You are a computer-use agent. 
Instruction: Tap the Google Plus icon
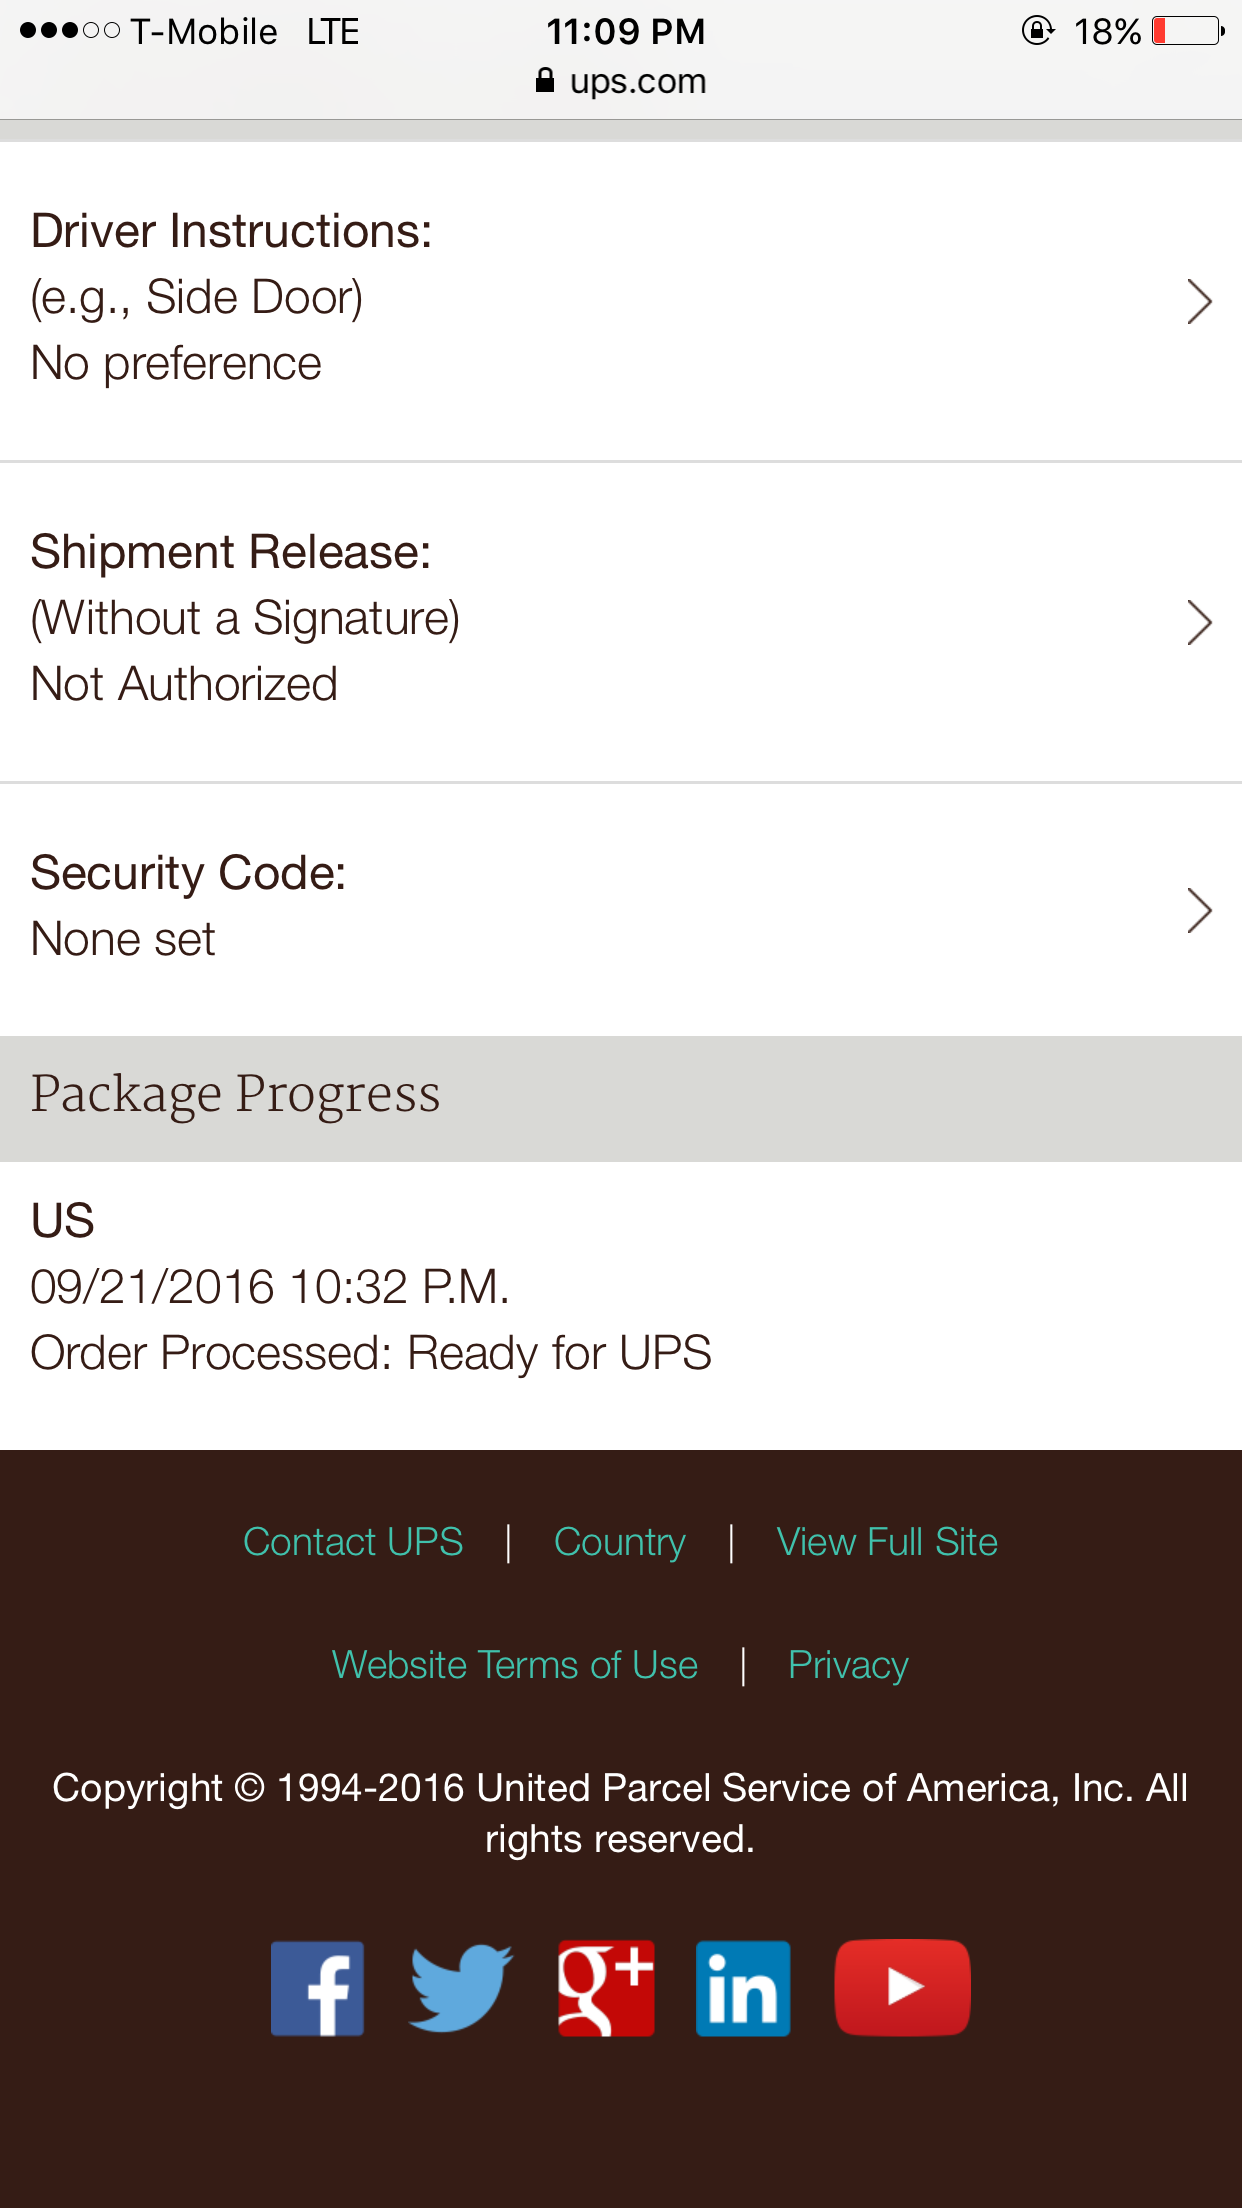pyautogui.click(x=605, y=1988)
